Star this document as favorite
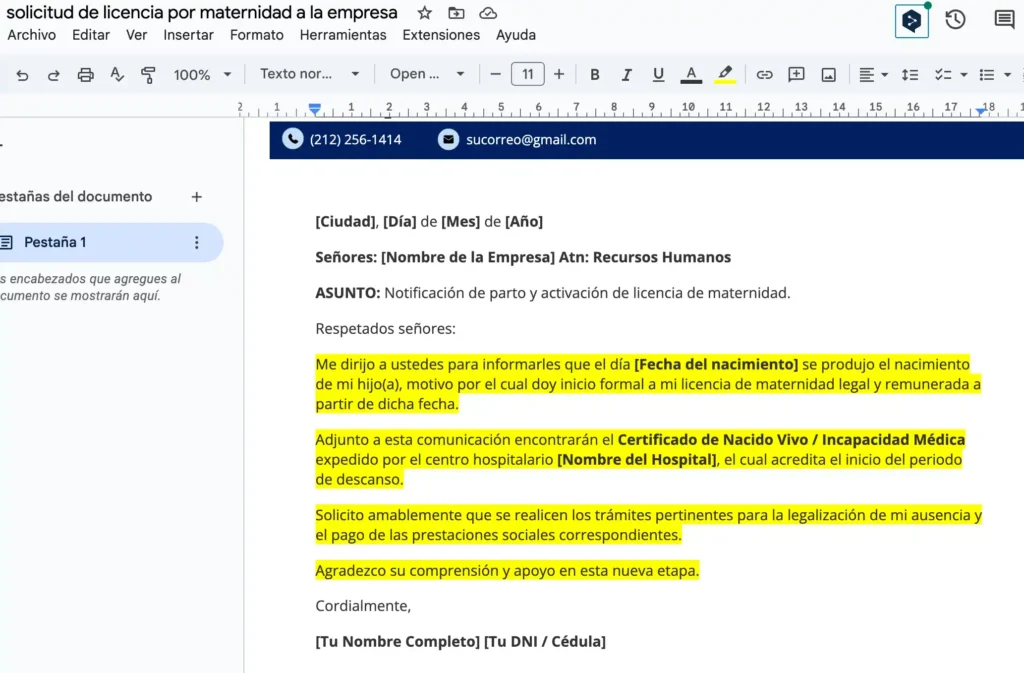Viewport: 1024px width, 673px height. tap(425, 13)
